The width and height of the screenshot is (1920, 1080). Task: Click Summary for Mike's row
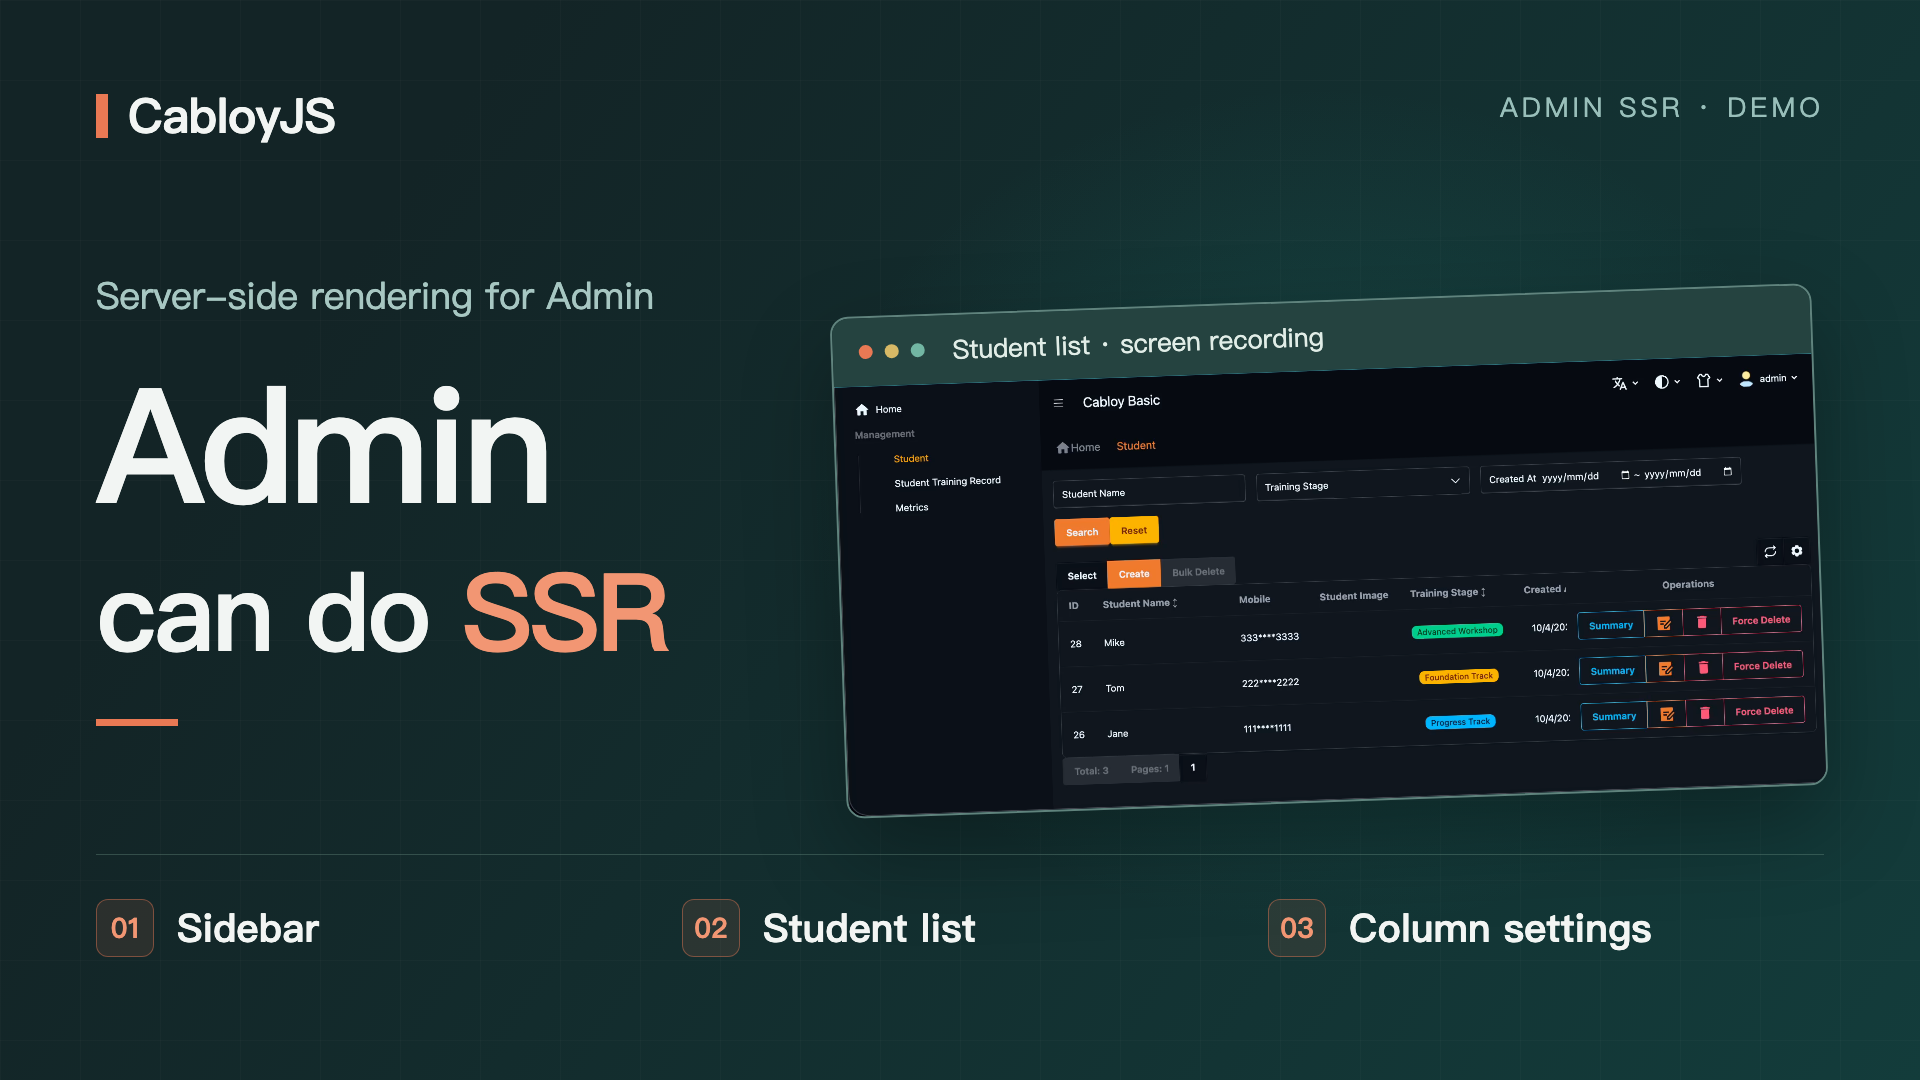1611,626
